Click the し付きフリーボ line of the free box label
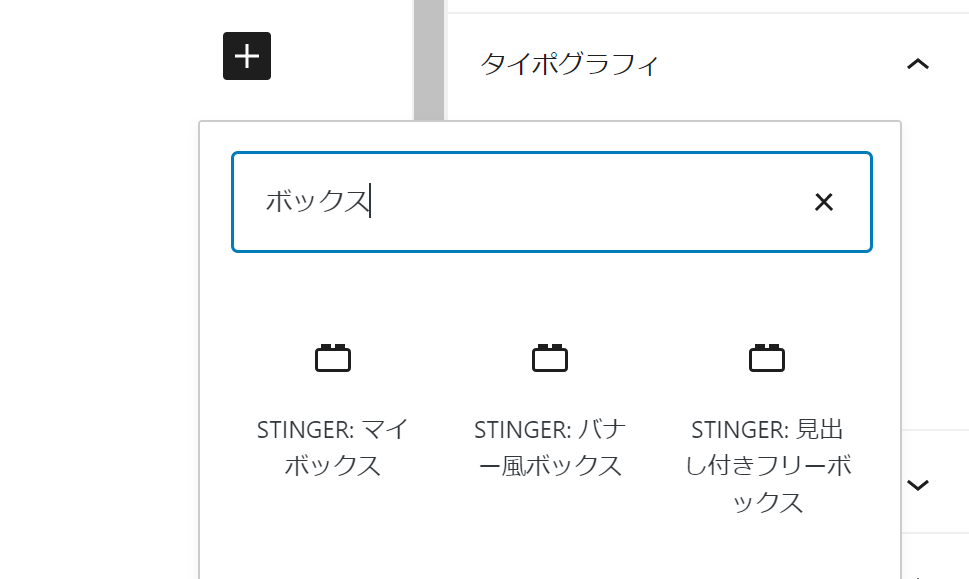The height and width of the screenshot is (579, 969). click(768, 466)
